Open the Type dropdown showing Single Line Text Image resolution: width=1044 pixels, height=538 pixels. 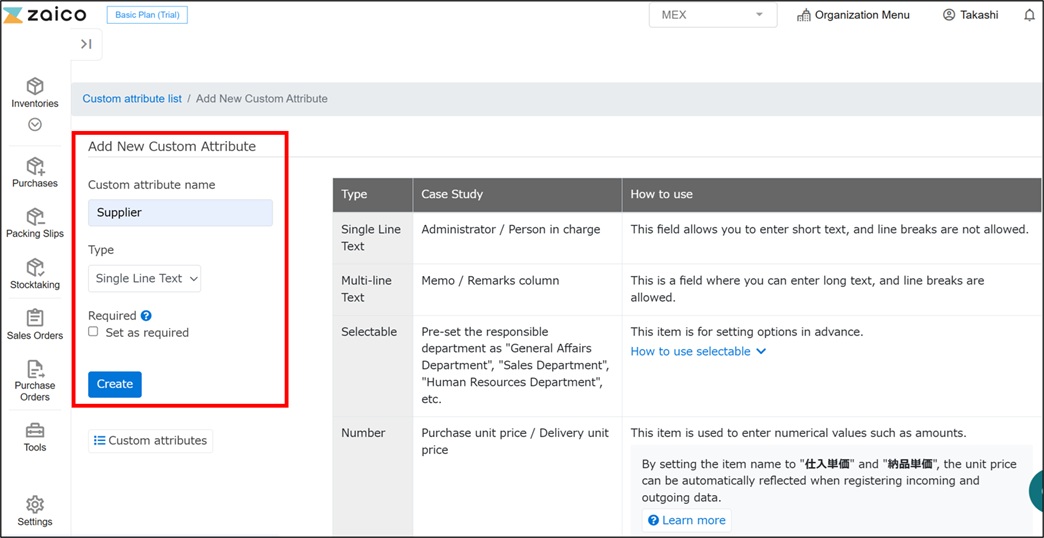tap(144, 278)
